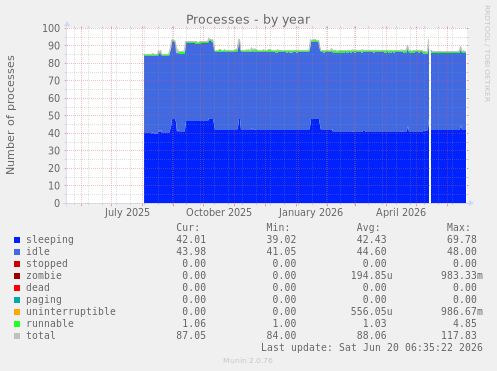497x371 pixels.
Task: Click the 'January 2026' x-axis label
Action: [x=311, y=213]
